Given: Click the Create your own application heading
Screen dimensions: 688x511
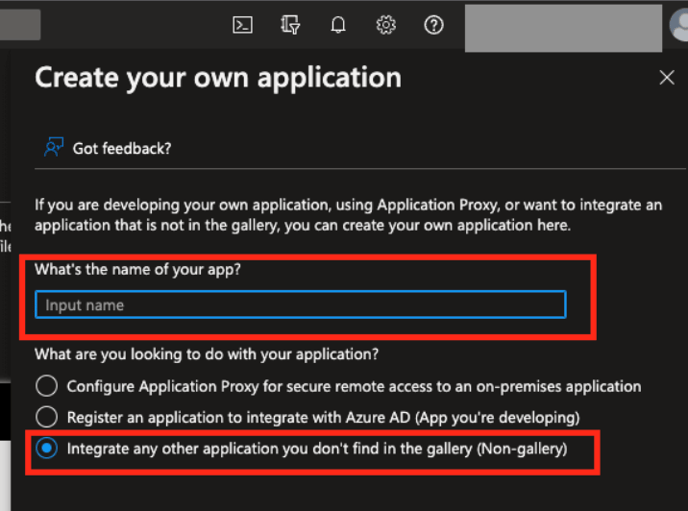Looking at the screenshot, I should click(x=218, y=78).
